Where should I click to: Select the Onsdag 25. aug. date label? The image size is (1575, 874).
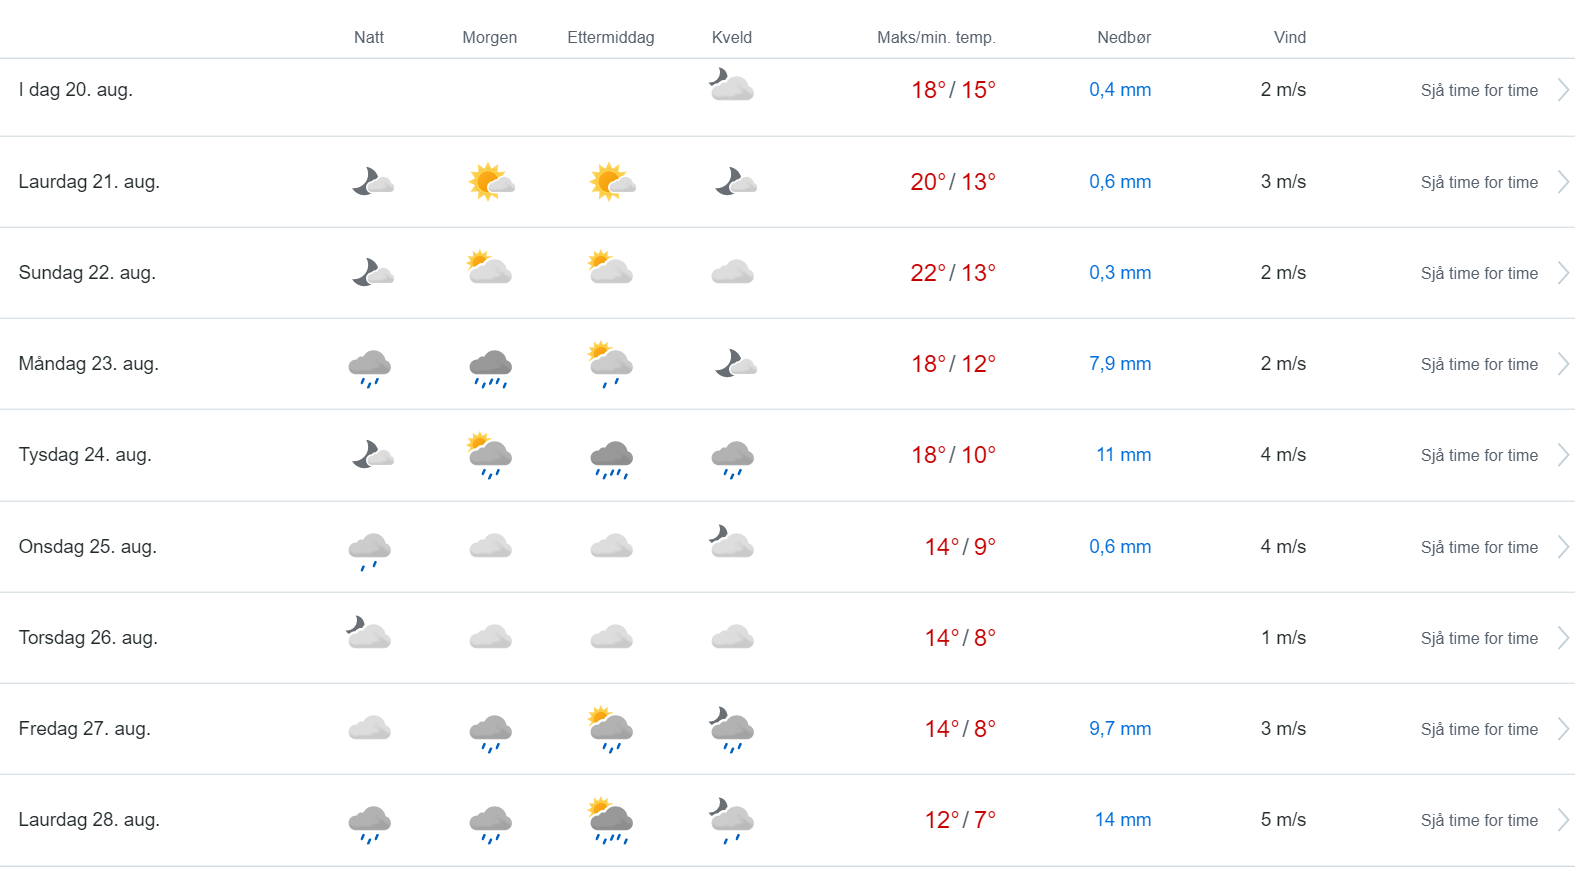[x=88, y=547]
